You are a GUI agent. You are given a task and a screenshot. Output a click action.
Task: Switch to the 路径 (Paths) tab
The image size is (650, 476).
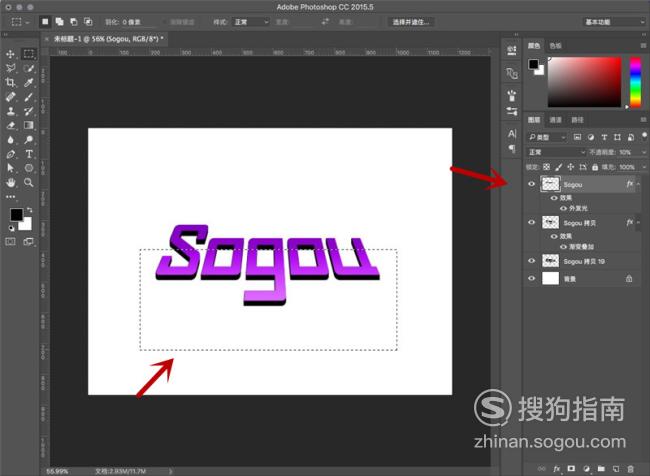(x=577, y=120)
